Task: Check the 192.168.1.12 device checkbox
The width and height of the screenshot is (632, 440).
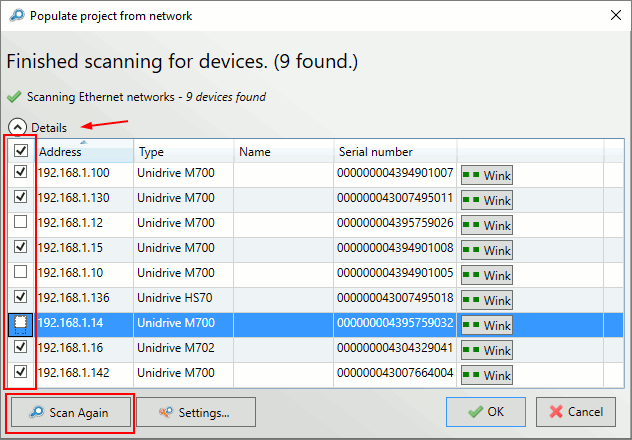Action: (x=21, y=222)
